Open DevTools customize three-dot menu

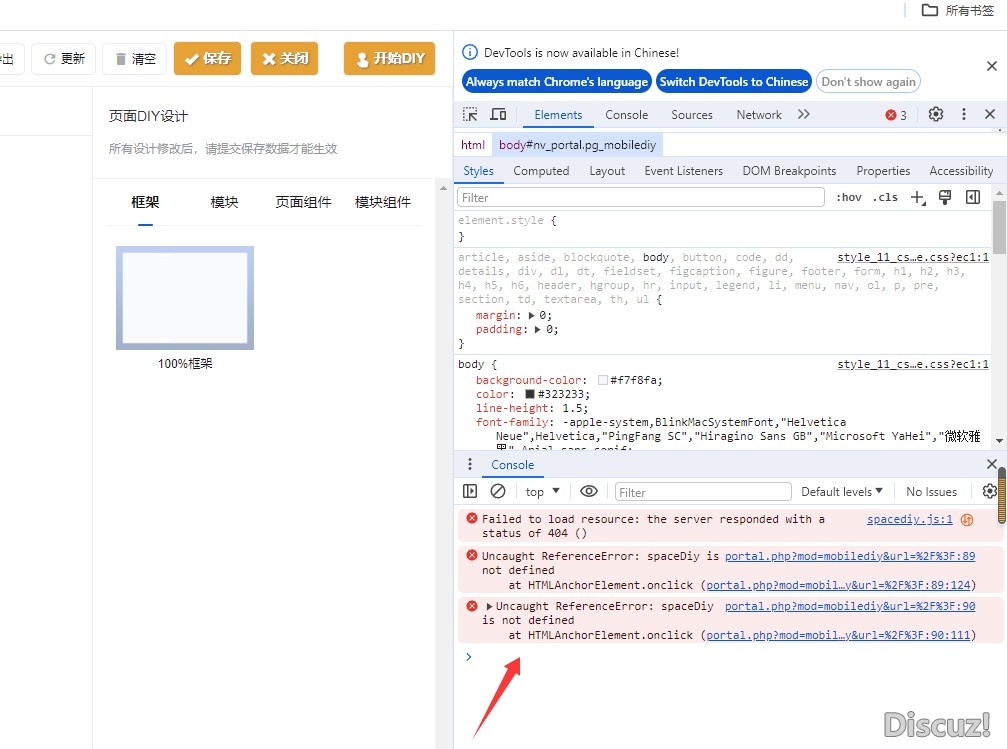pos(963,114)
